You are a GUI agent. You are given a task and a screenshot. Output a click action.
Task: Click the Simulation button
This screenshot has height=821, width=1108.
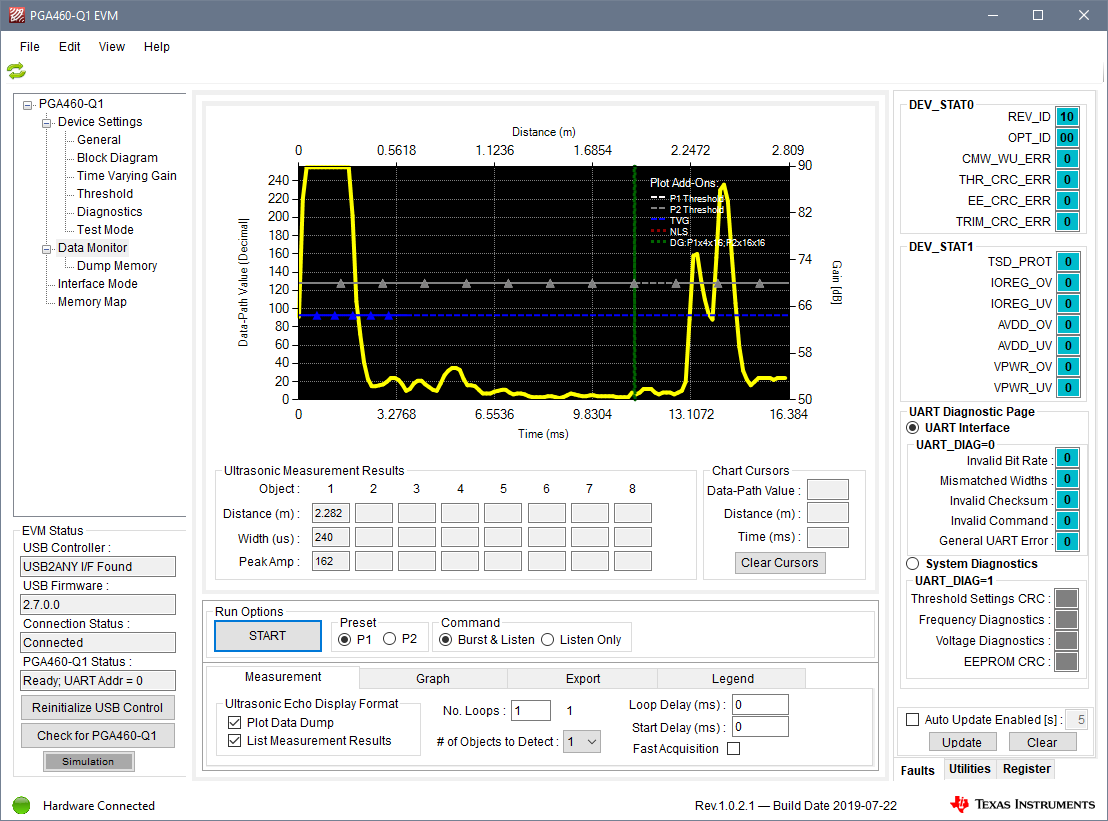pos(88,761)
